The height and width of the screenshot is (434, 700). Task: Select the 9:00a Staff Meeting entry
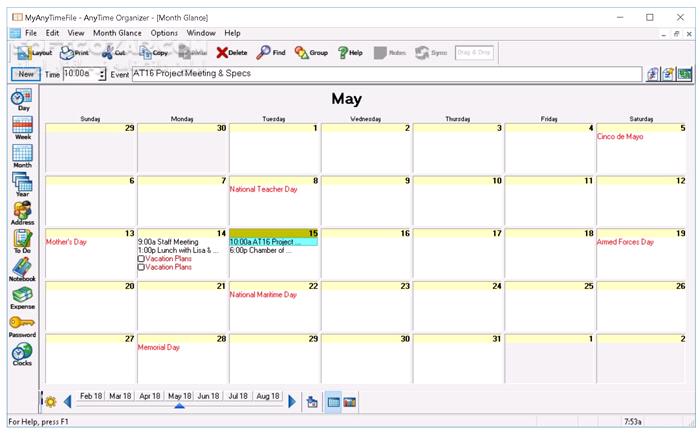(168, 242)
